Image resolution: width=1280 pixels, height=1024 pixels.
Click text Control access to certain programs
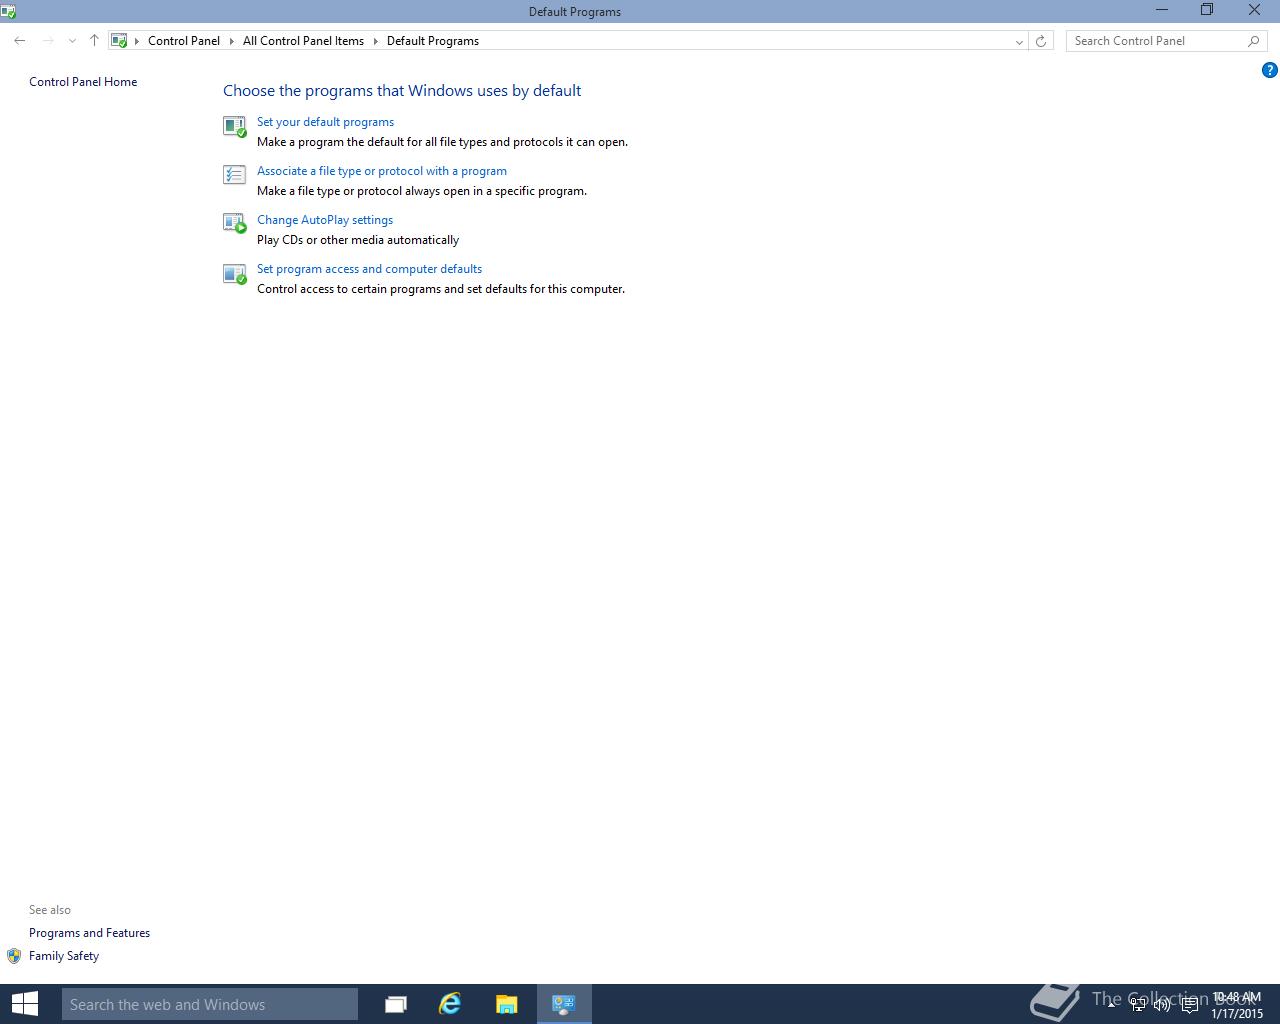tap(441, 289)
